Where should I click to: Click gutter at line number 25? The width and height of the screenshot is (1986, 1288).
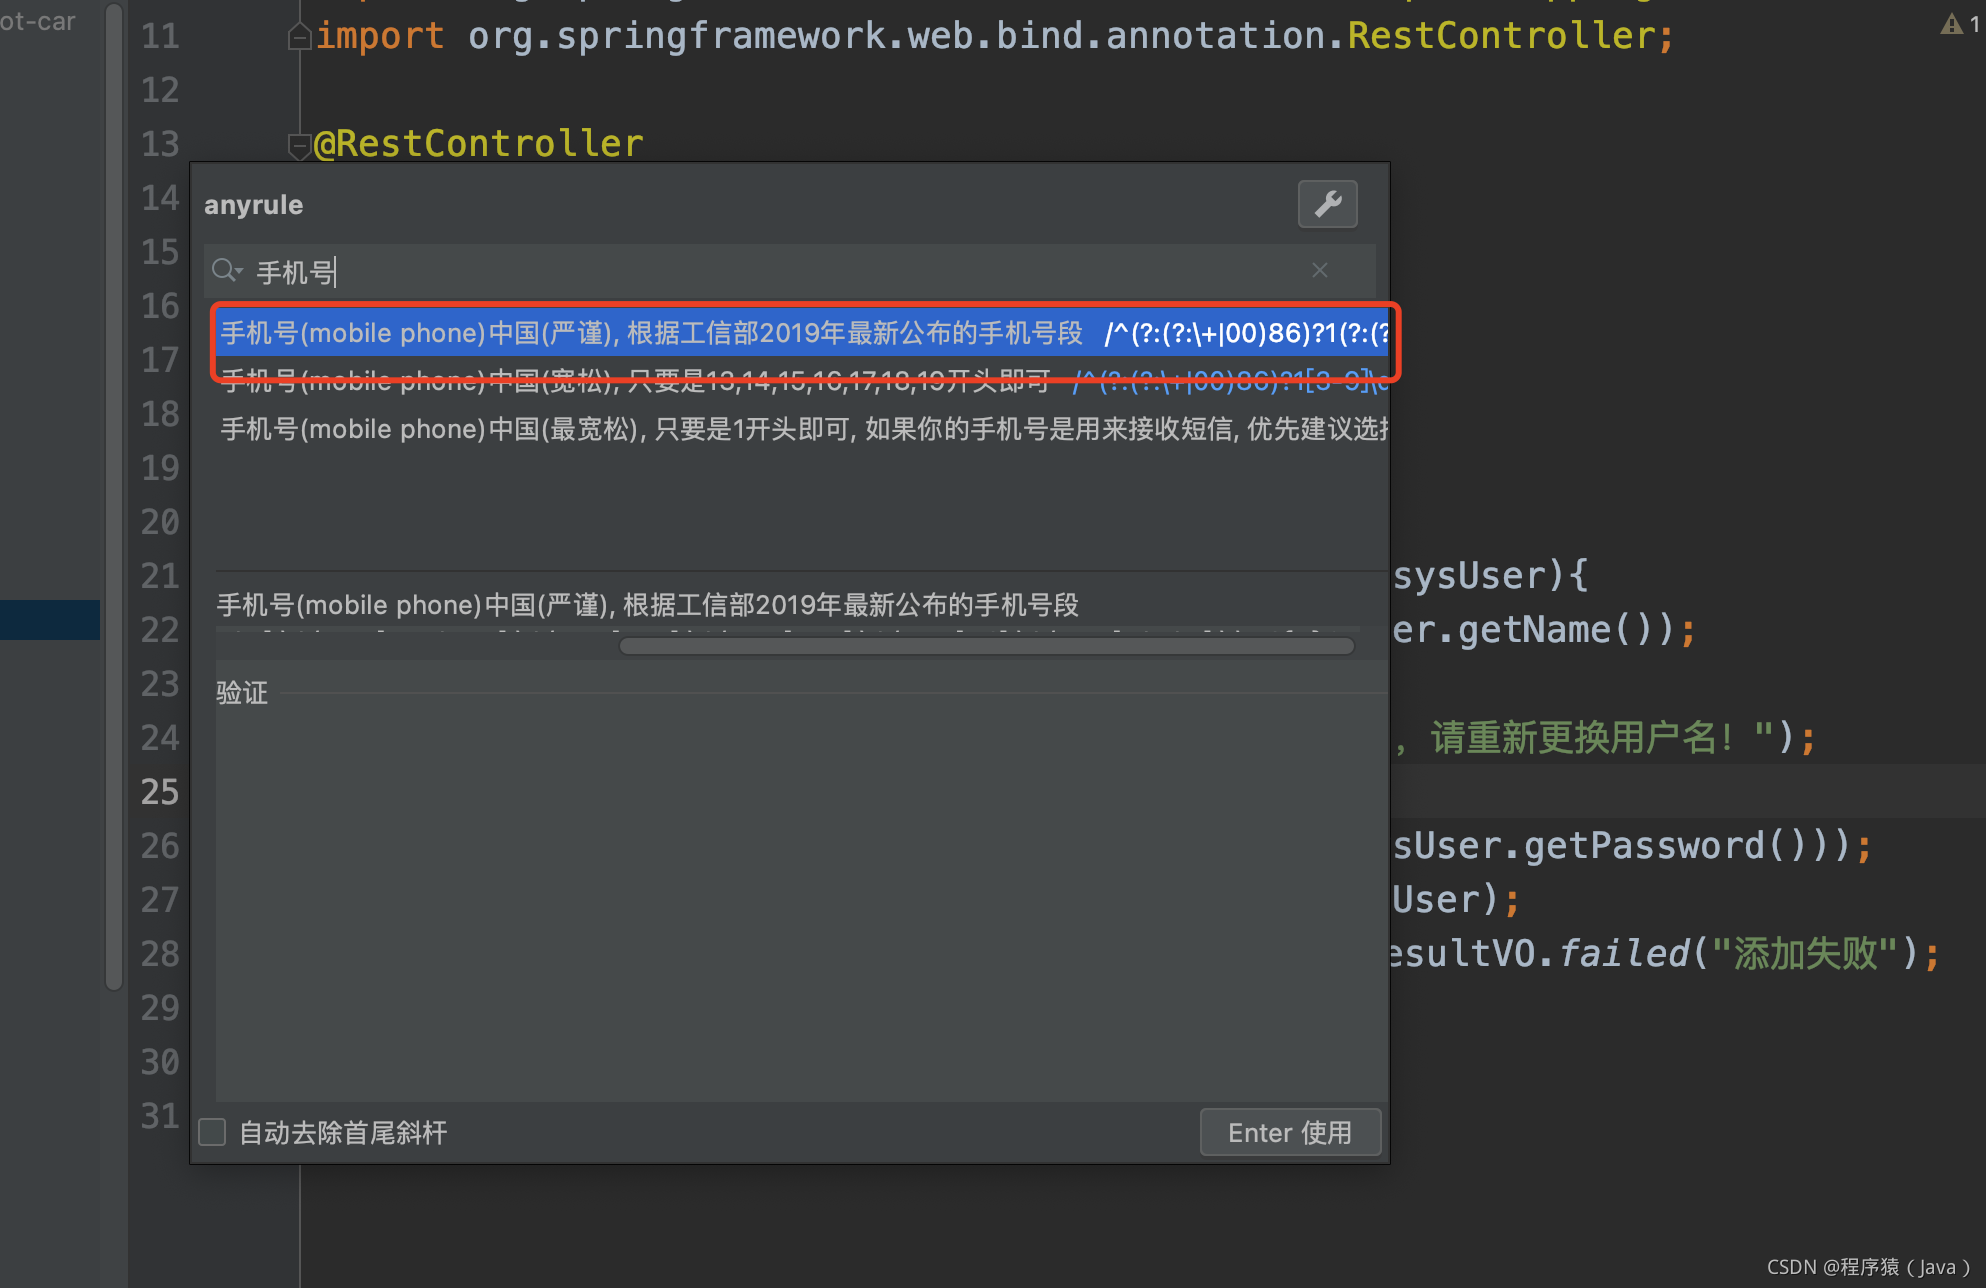pos(160,792)
